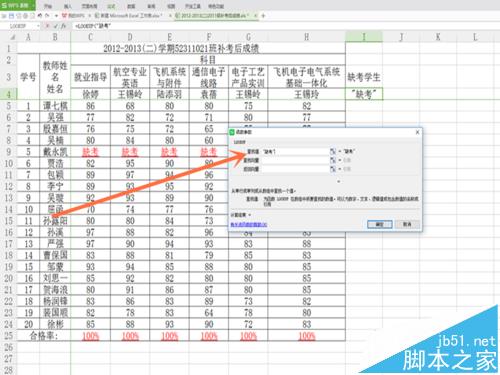
Task: Open the 数据 ribbon tab
Action: point(131,6)
